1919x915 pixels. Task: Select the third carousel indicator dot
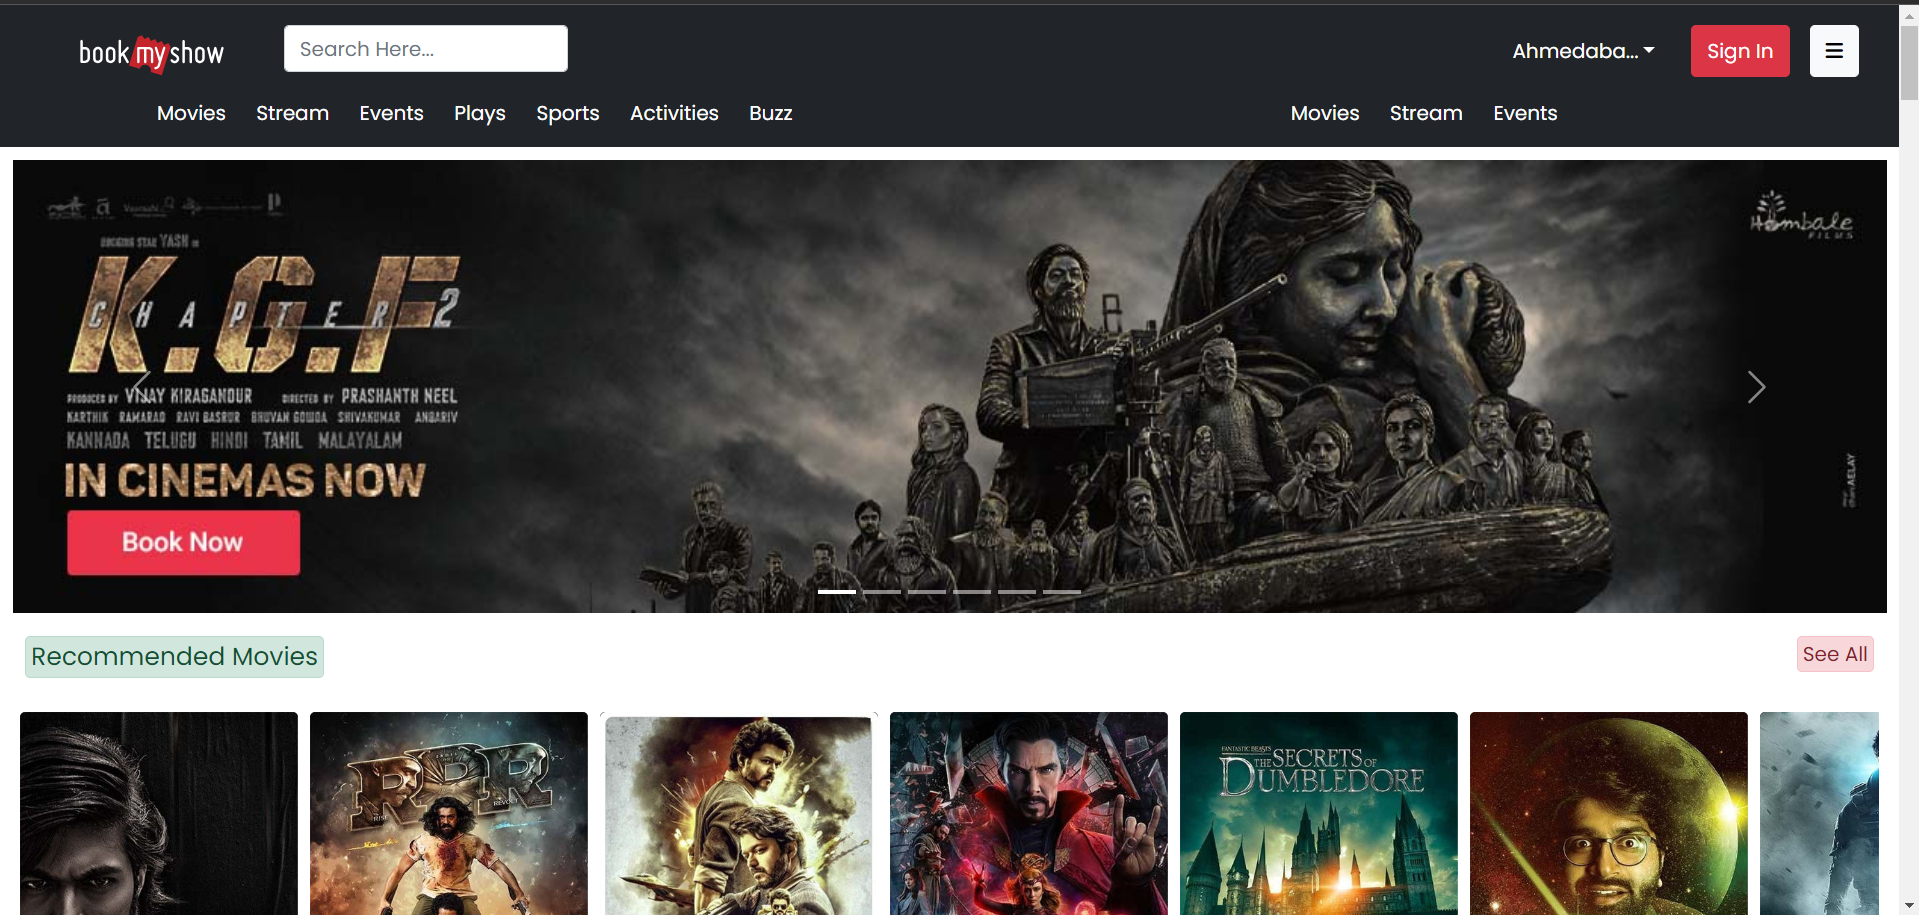pyautogui.click(x=927, y=592)
